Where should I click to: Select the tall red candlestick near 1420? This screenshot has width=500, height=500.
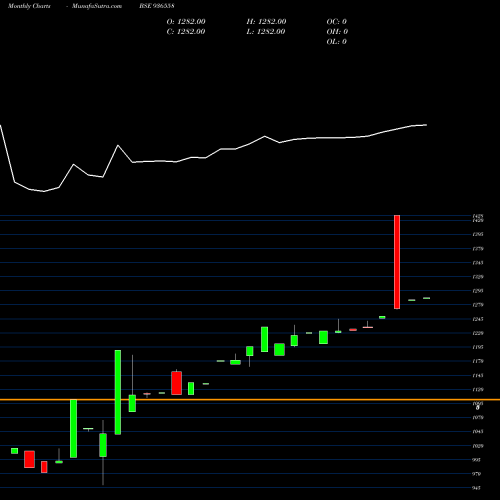(x=397, y=262)
